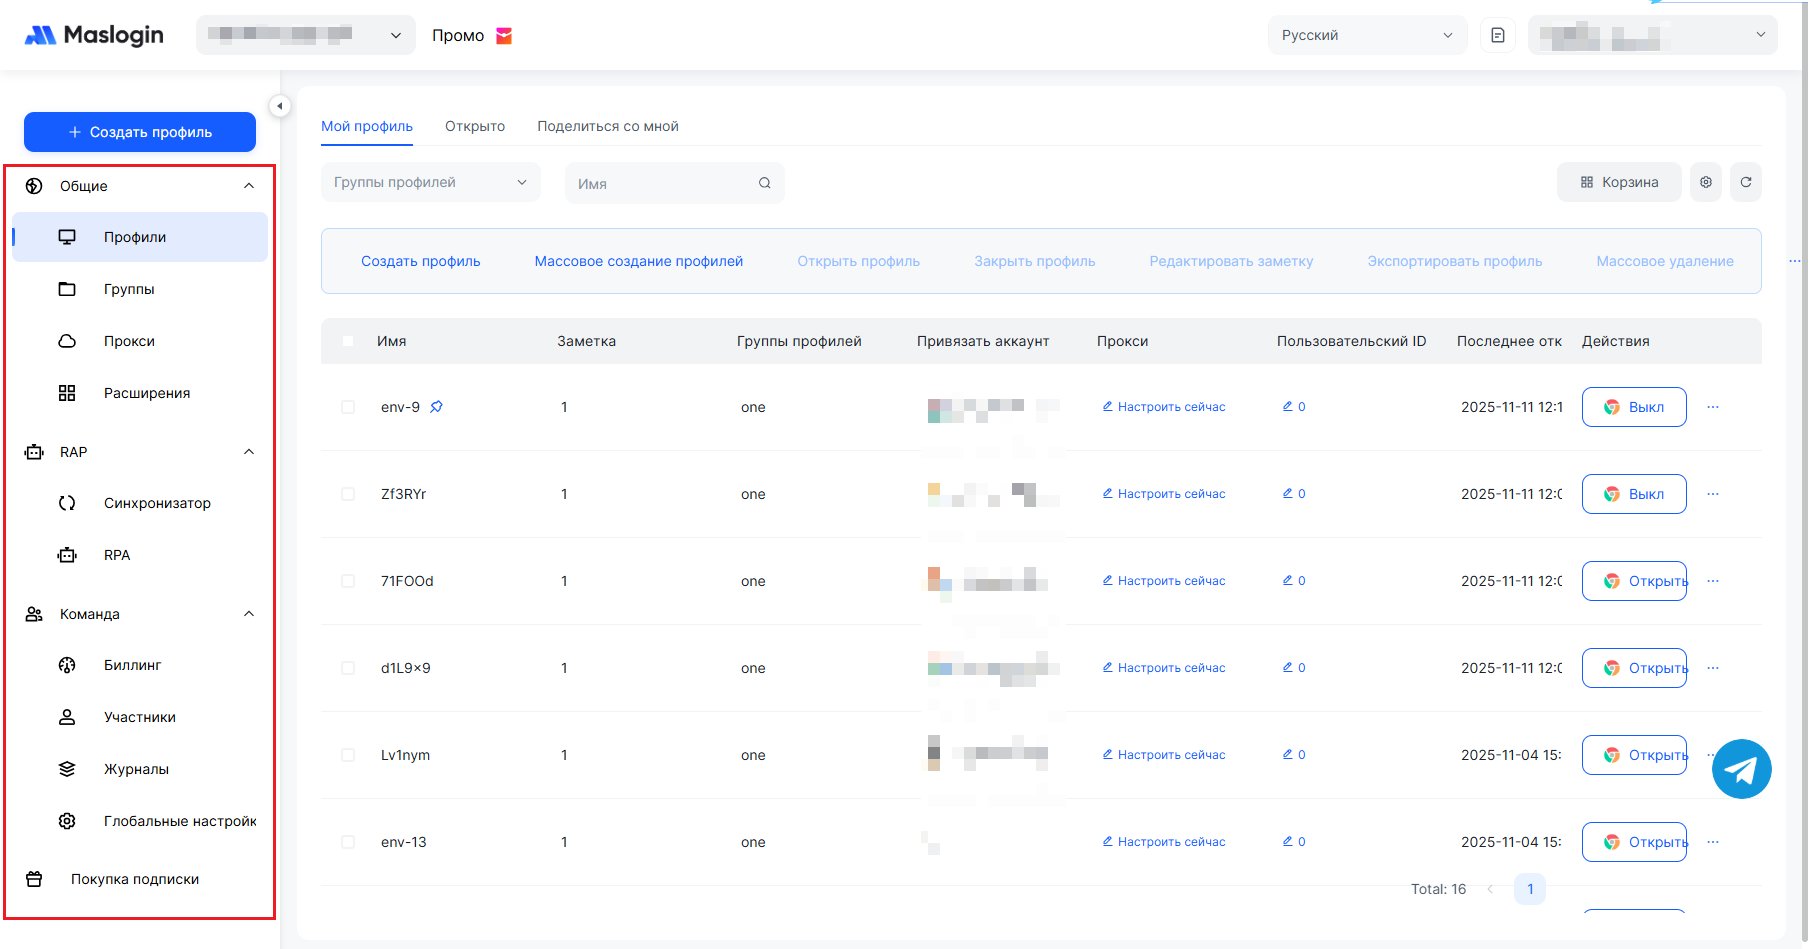The image size is (1808, 949).
Task: Click Массовое создание профилей link
Action: [638, 261]
